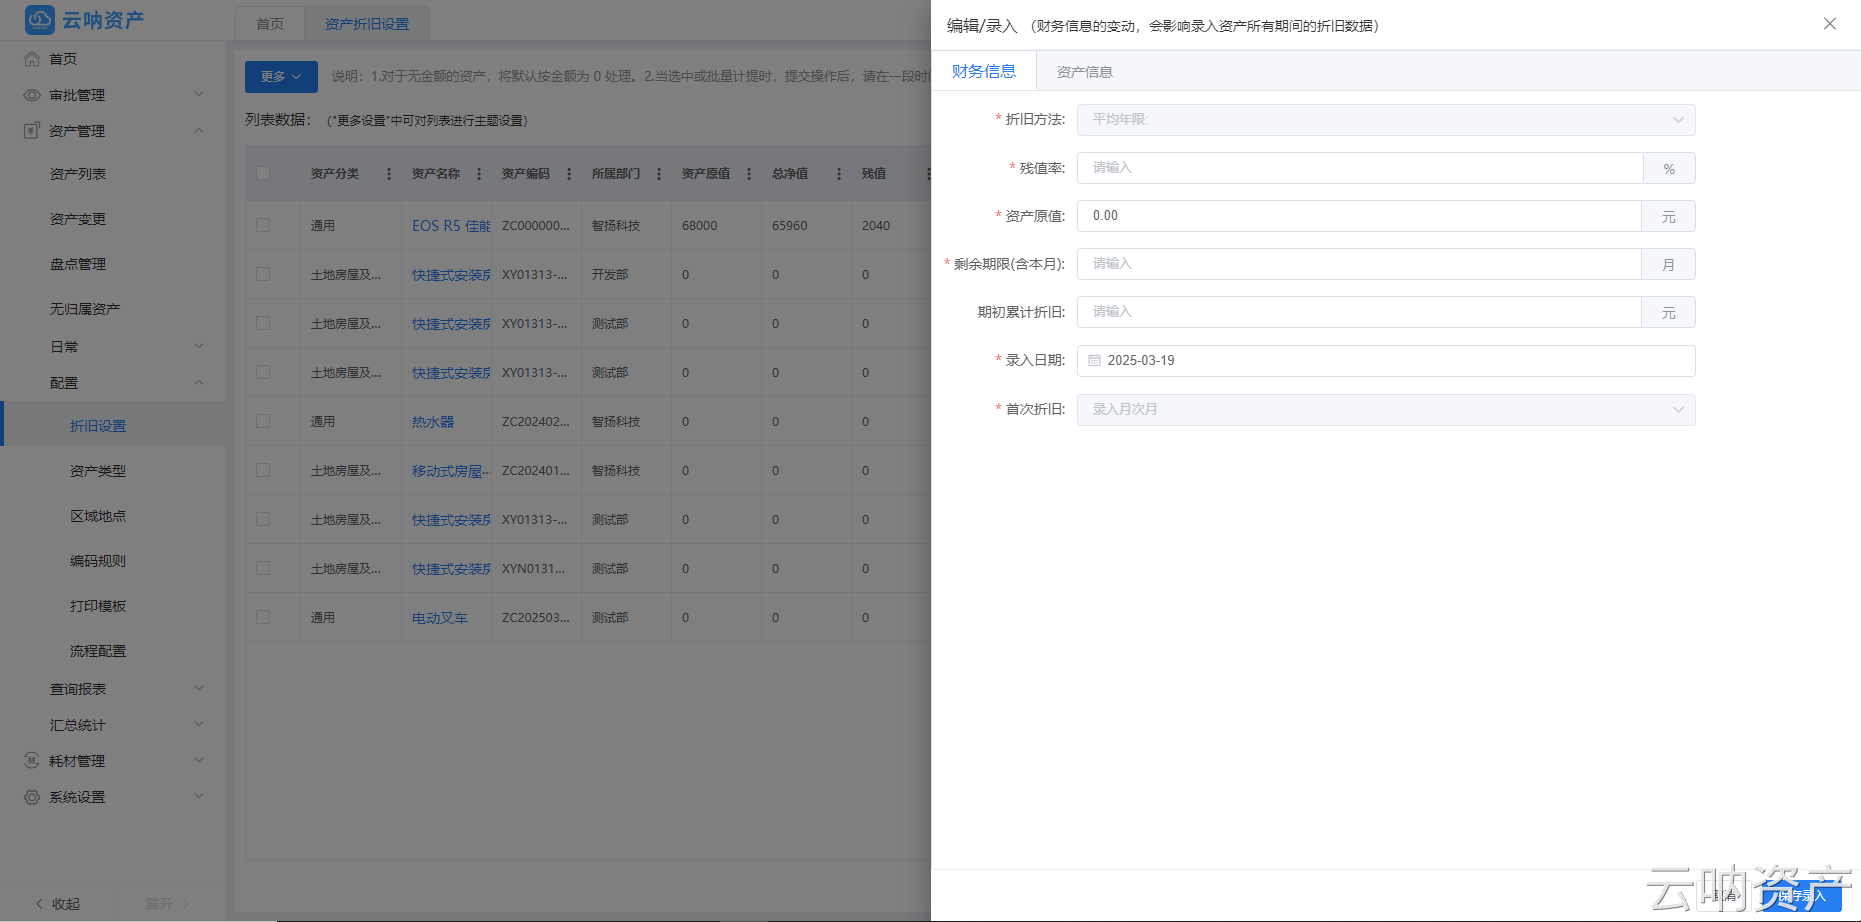Click the calendar icon in 录入日期 field
Image resolution: width=1861 pixels, height=922 pixels.
(1094, 360)
